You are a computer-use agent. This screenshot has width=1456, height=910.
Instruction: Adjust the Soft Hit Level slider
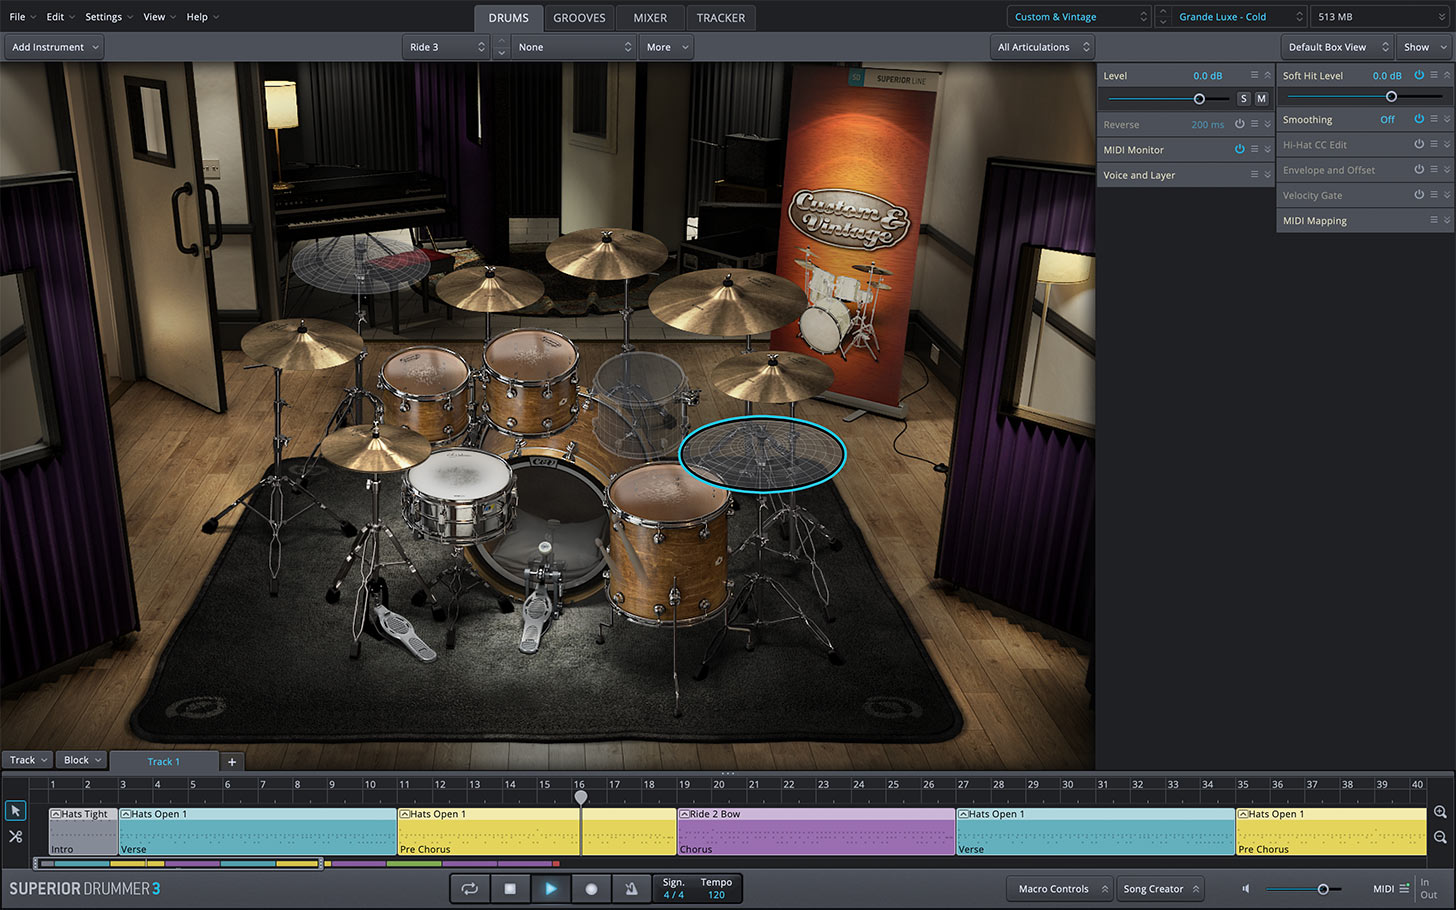(x=1391, y=97)
